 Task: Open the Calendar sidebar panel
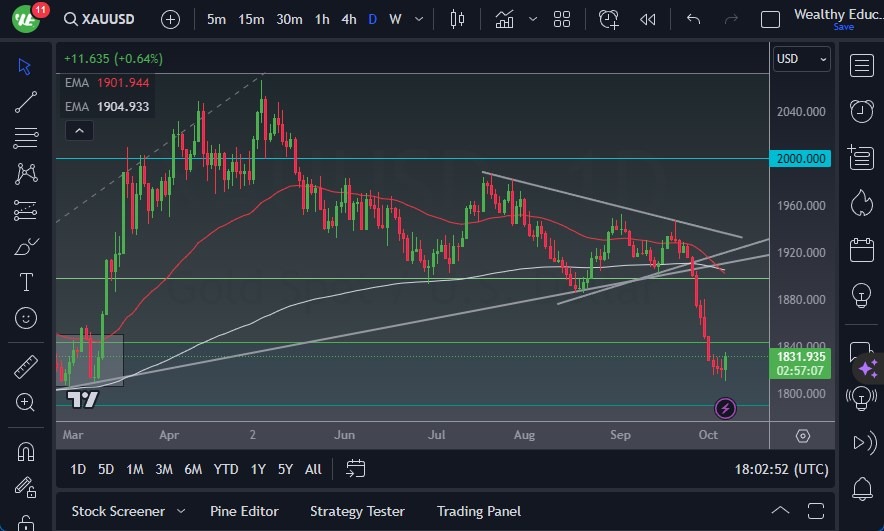(861, 249)
